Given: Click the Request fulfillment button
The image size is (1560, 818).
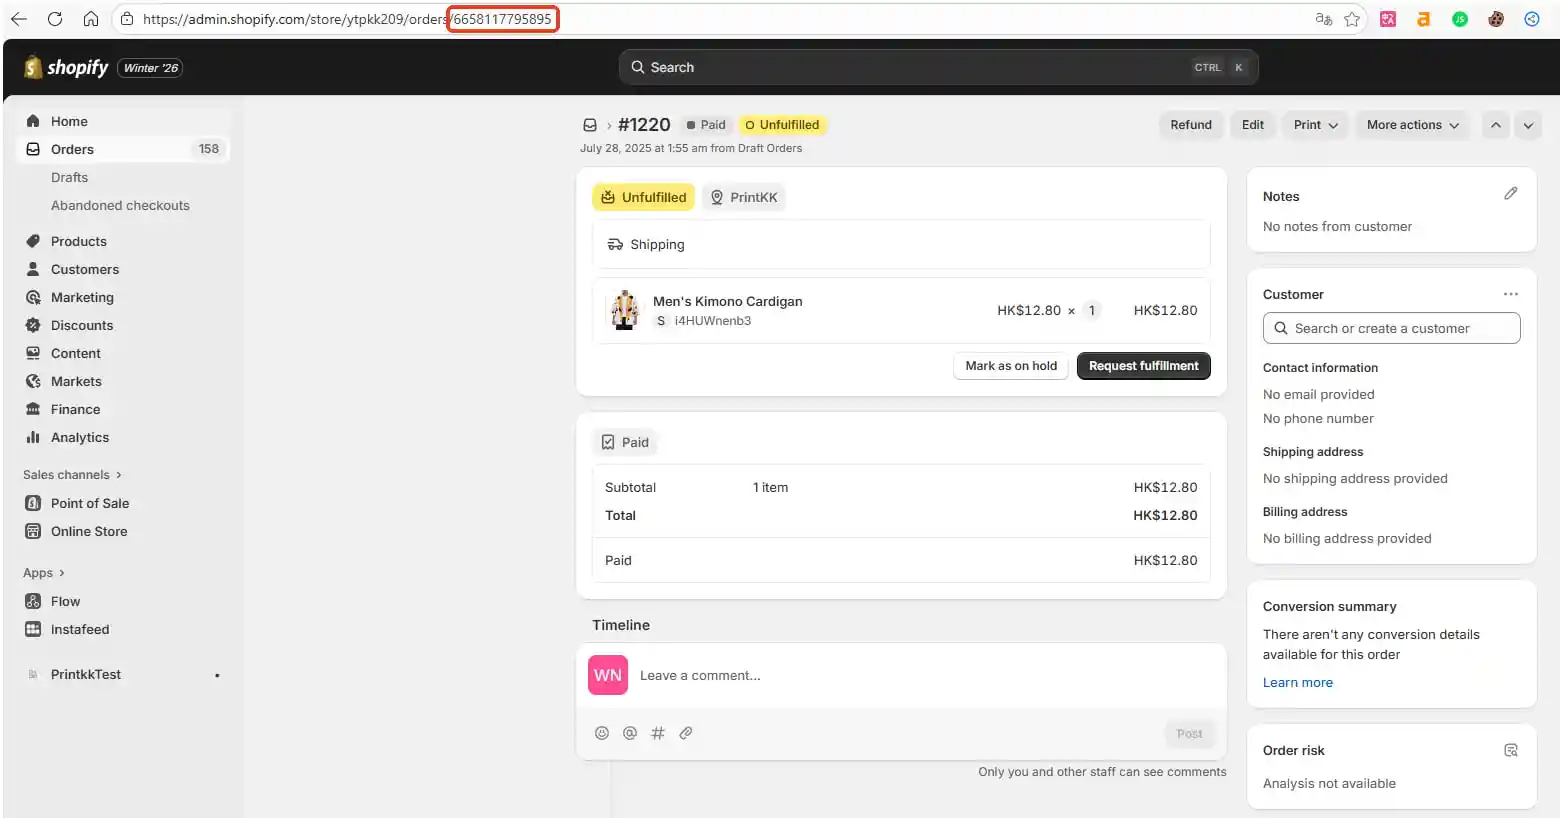Looking at the screenshot, I should click(1143, 366).
